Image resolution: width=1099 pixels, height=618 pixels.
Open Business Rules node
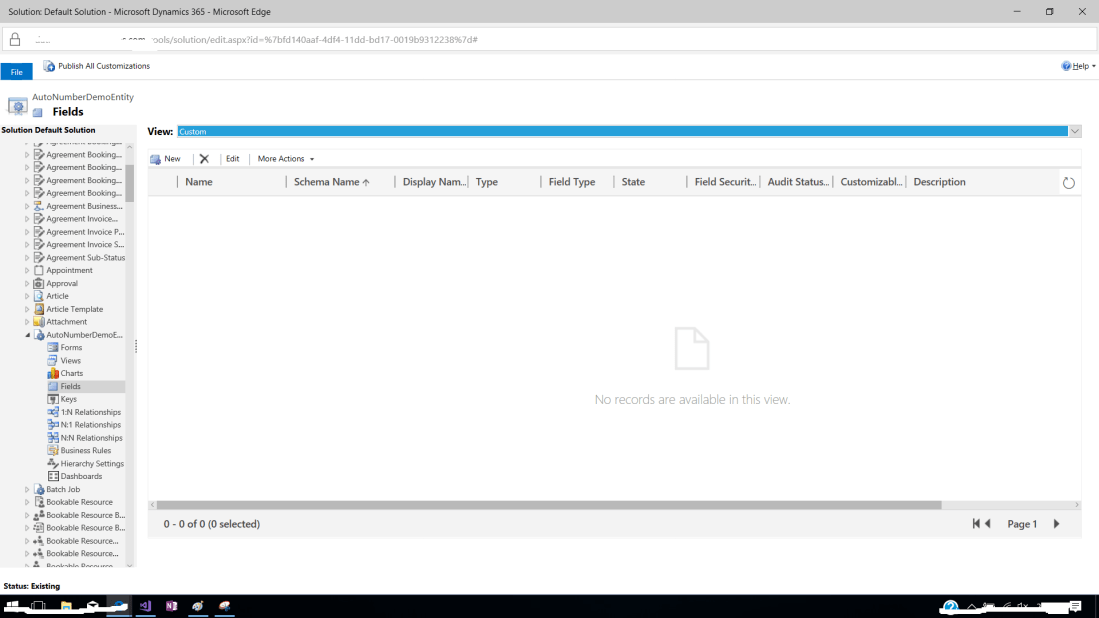coord(85,451)
